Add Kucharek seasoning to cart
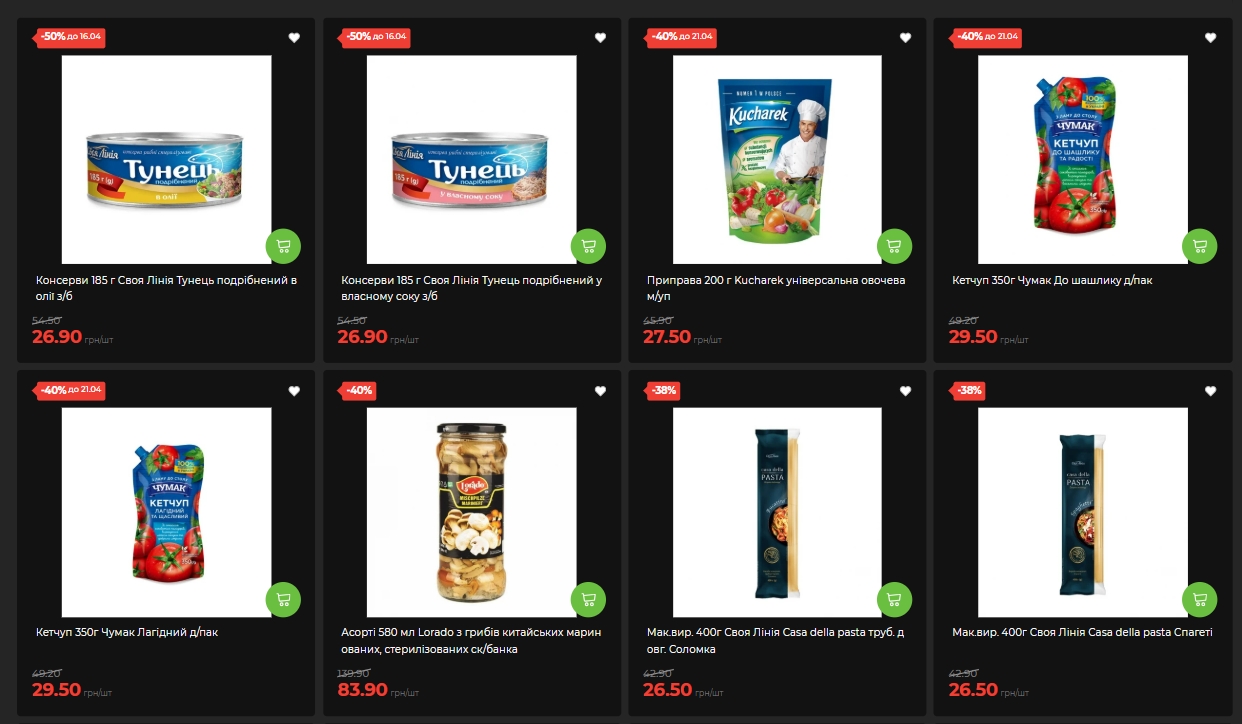The image size is (1242, 724). 894,246
